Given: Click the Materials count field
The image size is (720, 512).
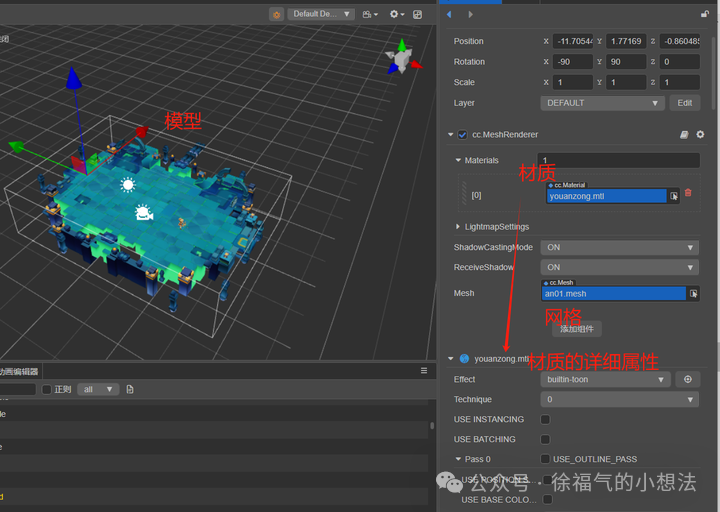Looking at the screenshot, I should click(x=619, y=160).
